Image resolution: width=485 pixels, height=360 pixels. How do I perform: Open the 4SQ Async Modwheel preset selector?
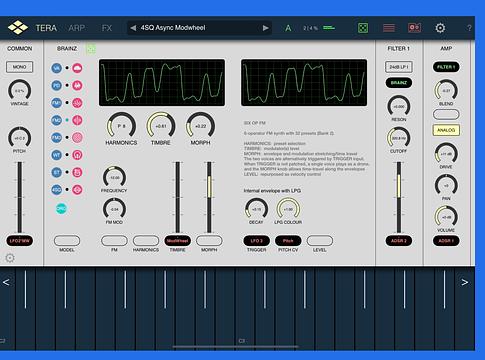tap(199, 28)
